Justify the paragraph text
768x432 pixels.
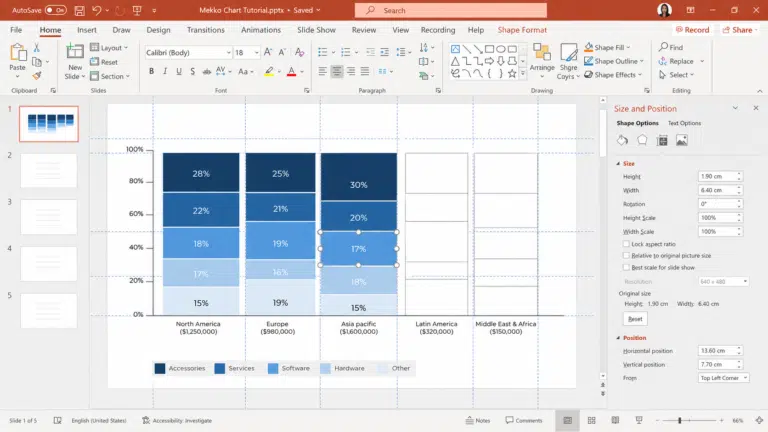[365, 72]
